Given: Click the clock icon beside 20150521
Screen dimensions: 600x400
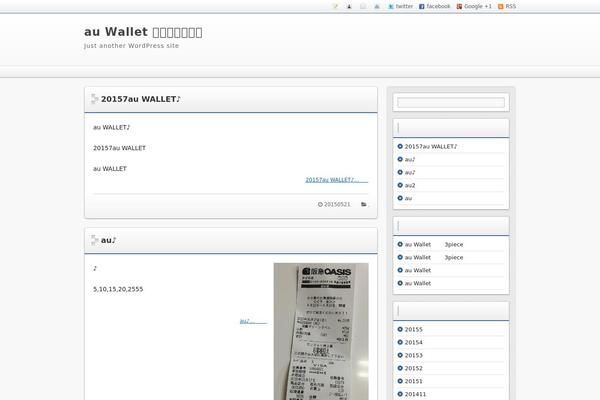Looking at the screenshot, I should pos(320,204).
